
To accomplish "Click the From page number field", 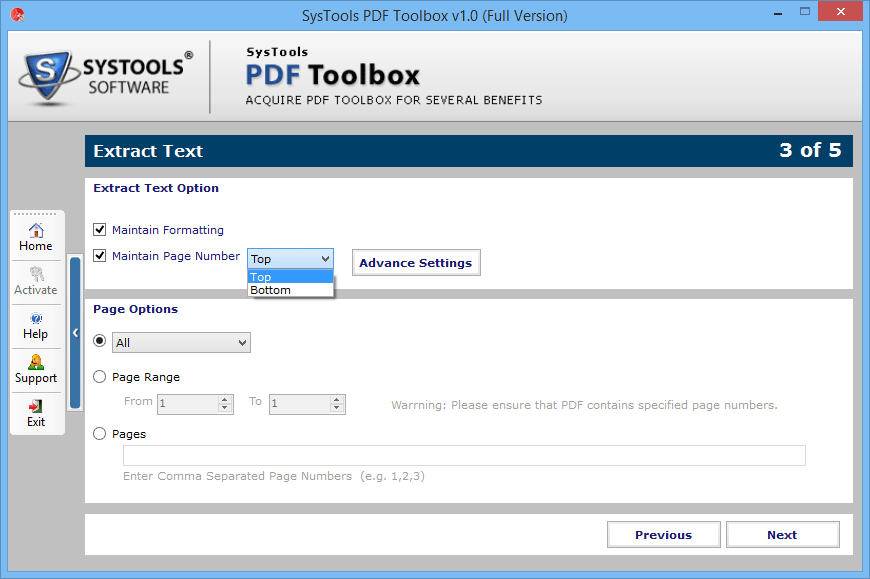I will 189,404.
